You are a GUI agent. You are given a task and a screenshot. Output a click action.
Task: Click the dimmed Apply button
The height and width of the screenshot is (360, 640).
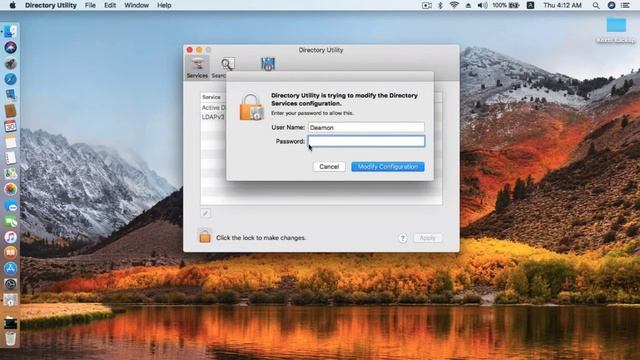(x=427, y=238)
